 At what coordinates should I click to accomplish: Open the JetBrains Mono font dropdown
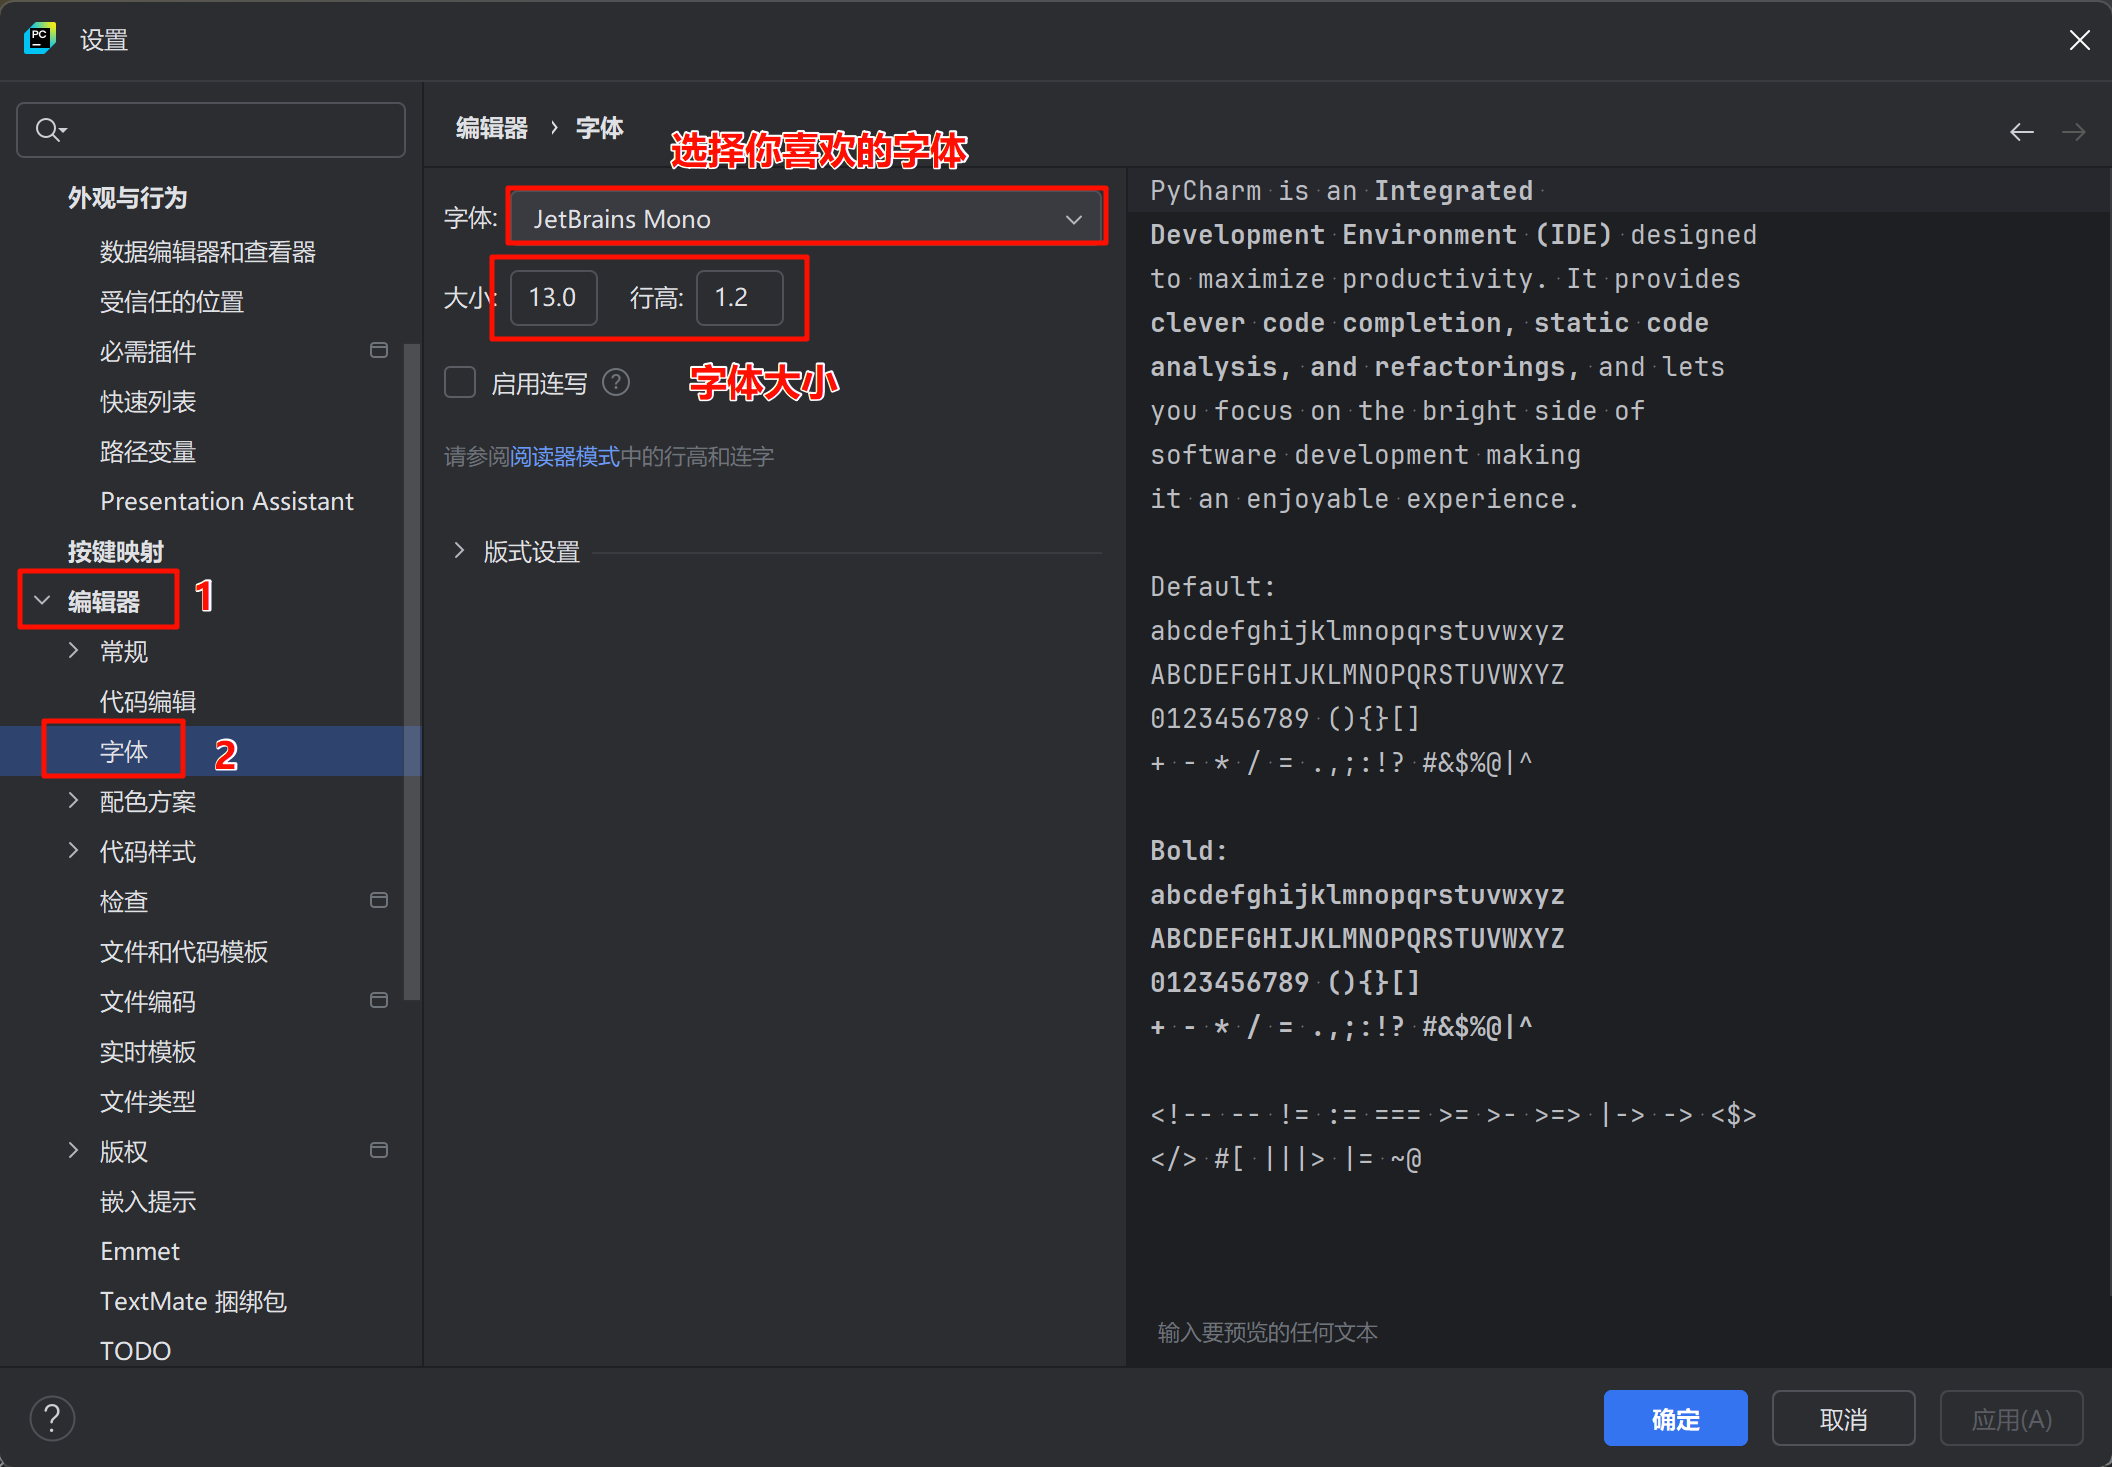tap(807, 218)
